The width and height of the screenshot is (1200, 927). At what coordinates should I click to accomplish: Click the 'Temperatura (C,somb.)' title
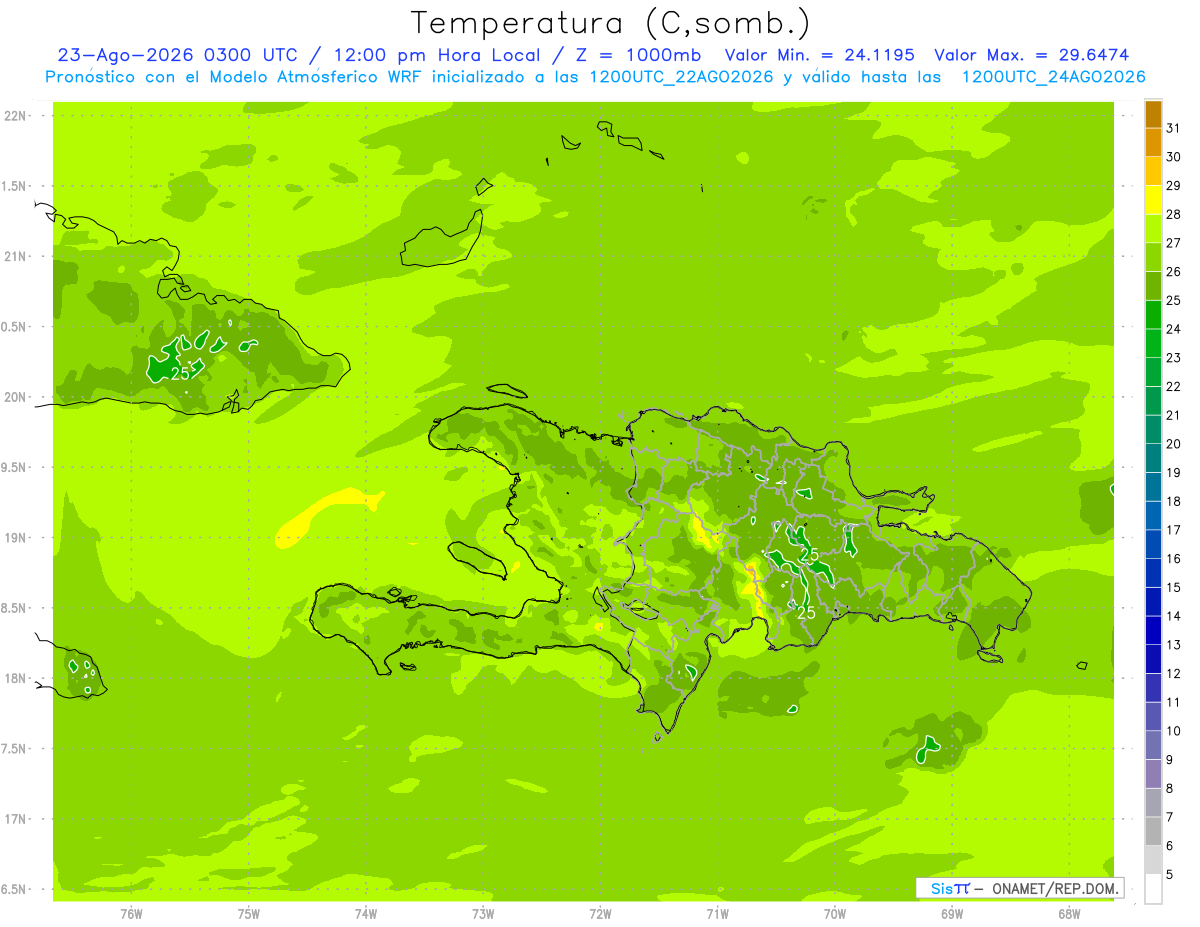click(611, 23)
